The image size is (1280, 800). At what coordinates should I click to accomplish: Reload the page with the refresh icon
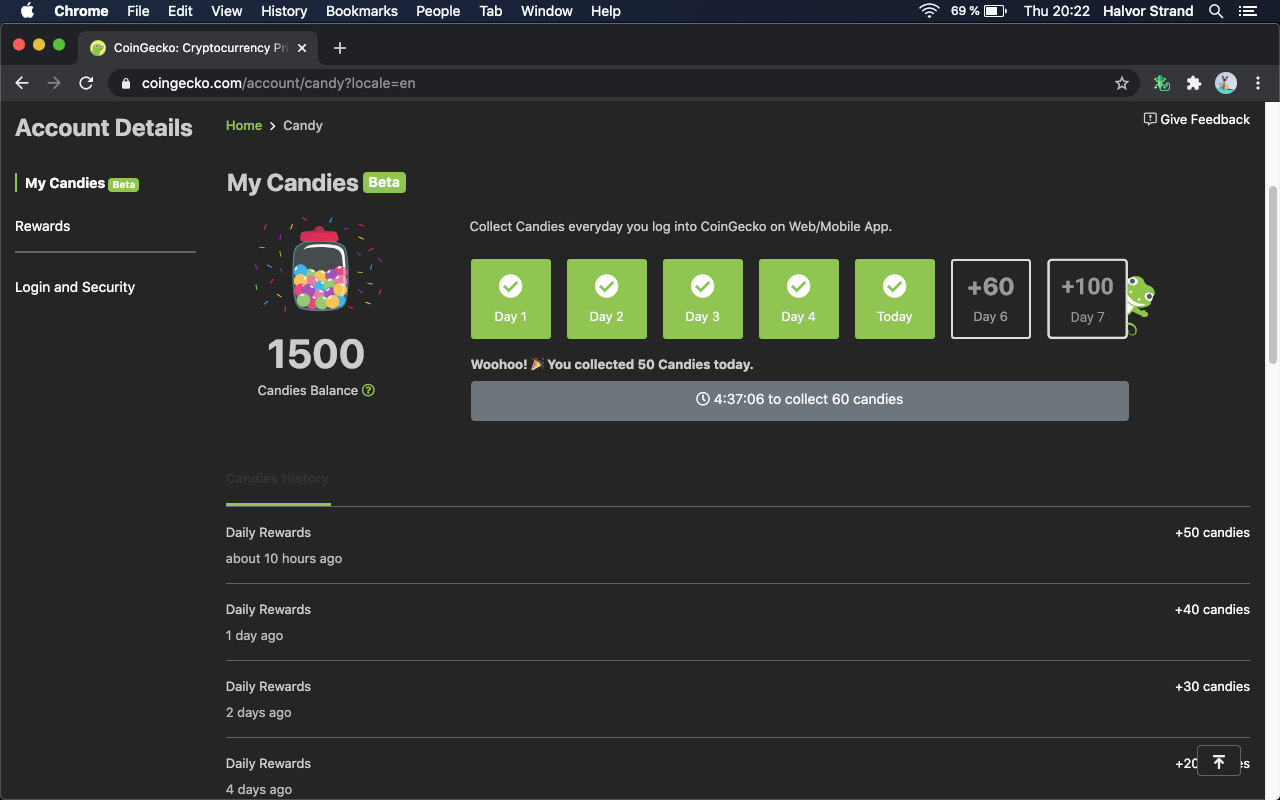86,83
